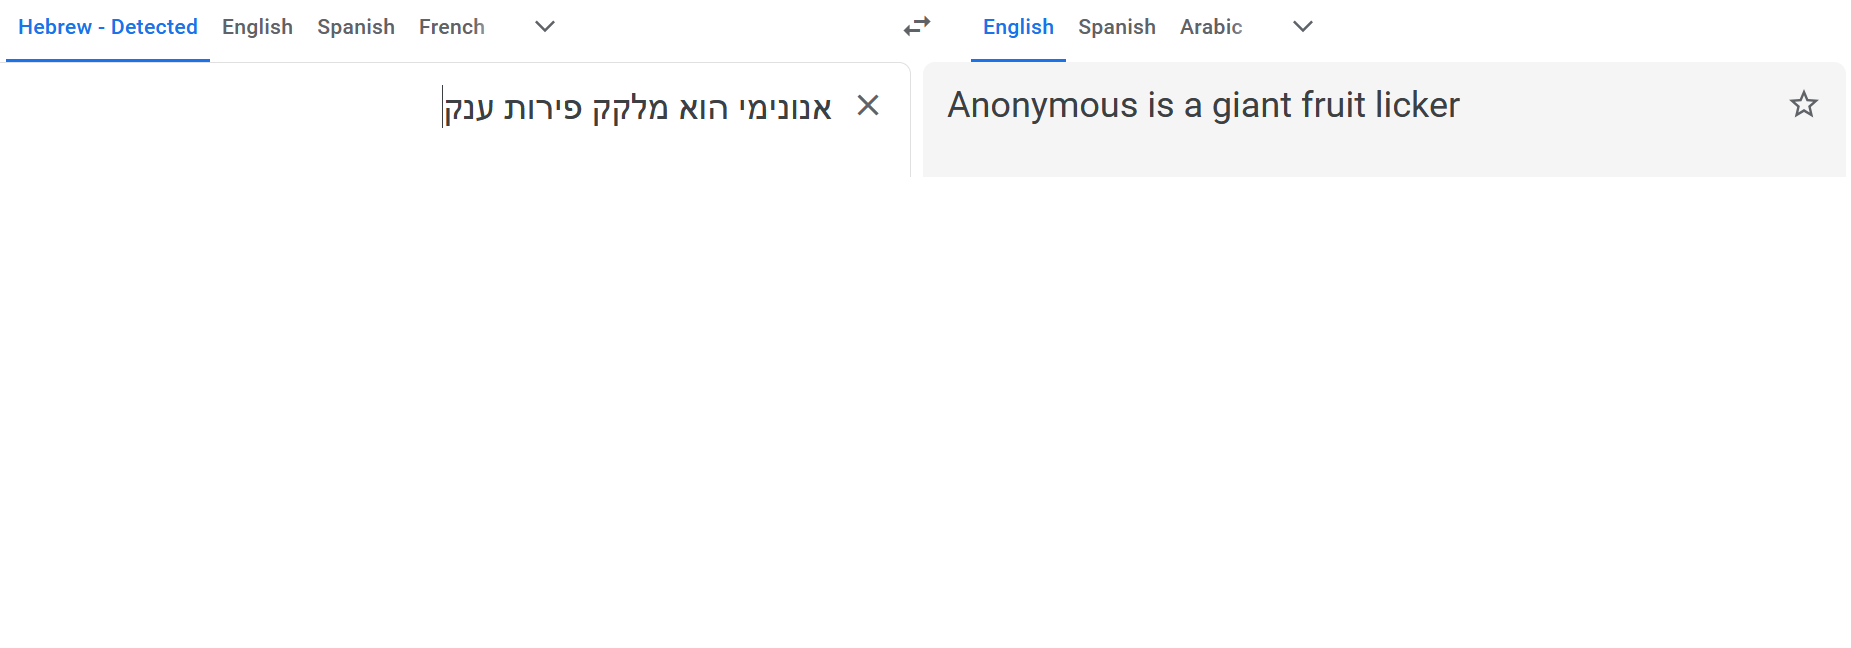
Task: Click empty gray area of translation panel
Action: click(x=1600, y=150)
